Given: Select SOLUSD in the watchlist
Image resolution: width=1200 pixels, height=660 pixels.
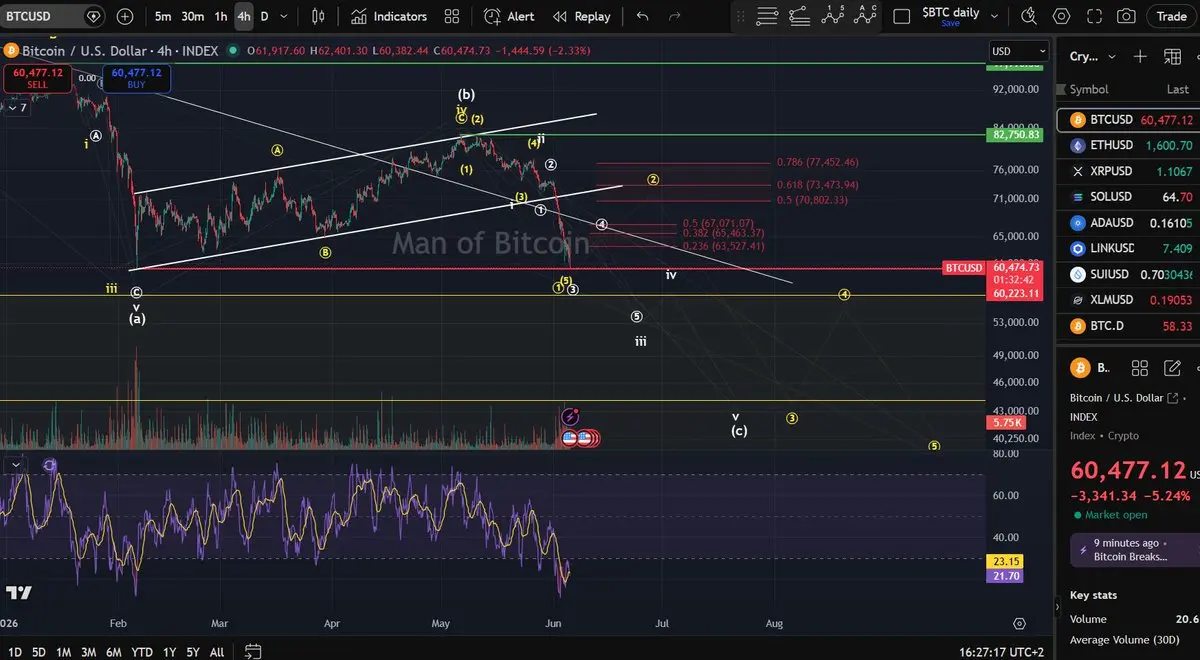Looking at the screenshot, I should (x=1130, y=197).
